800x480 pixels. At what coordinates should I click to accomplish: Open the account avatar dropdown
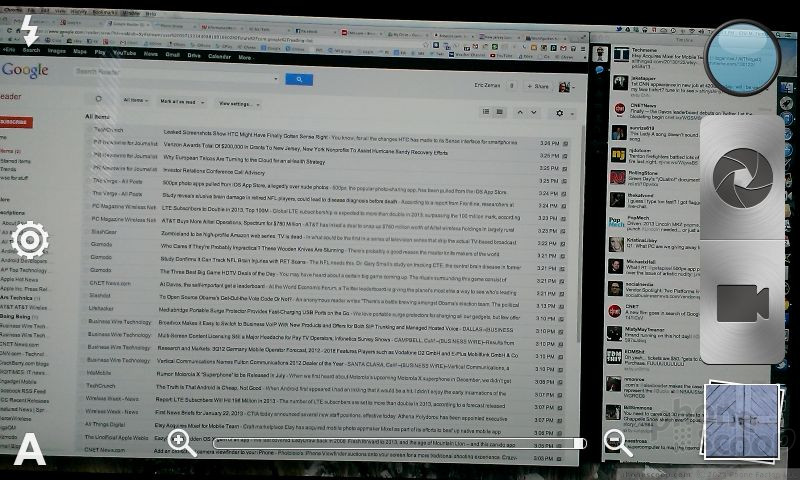pos(566,87)
